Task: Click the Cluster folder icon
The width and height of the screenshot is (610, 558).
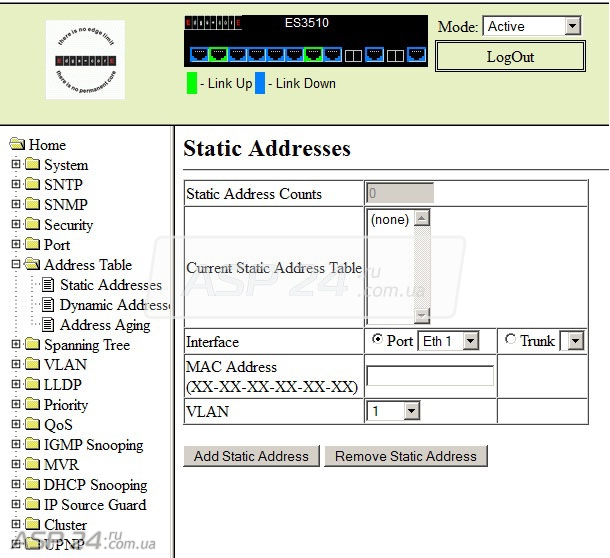Action: pyautogui.click(x=32, y=524)
